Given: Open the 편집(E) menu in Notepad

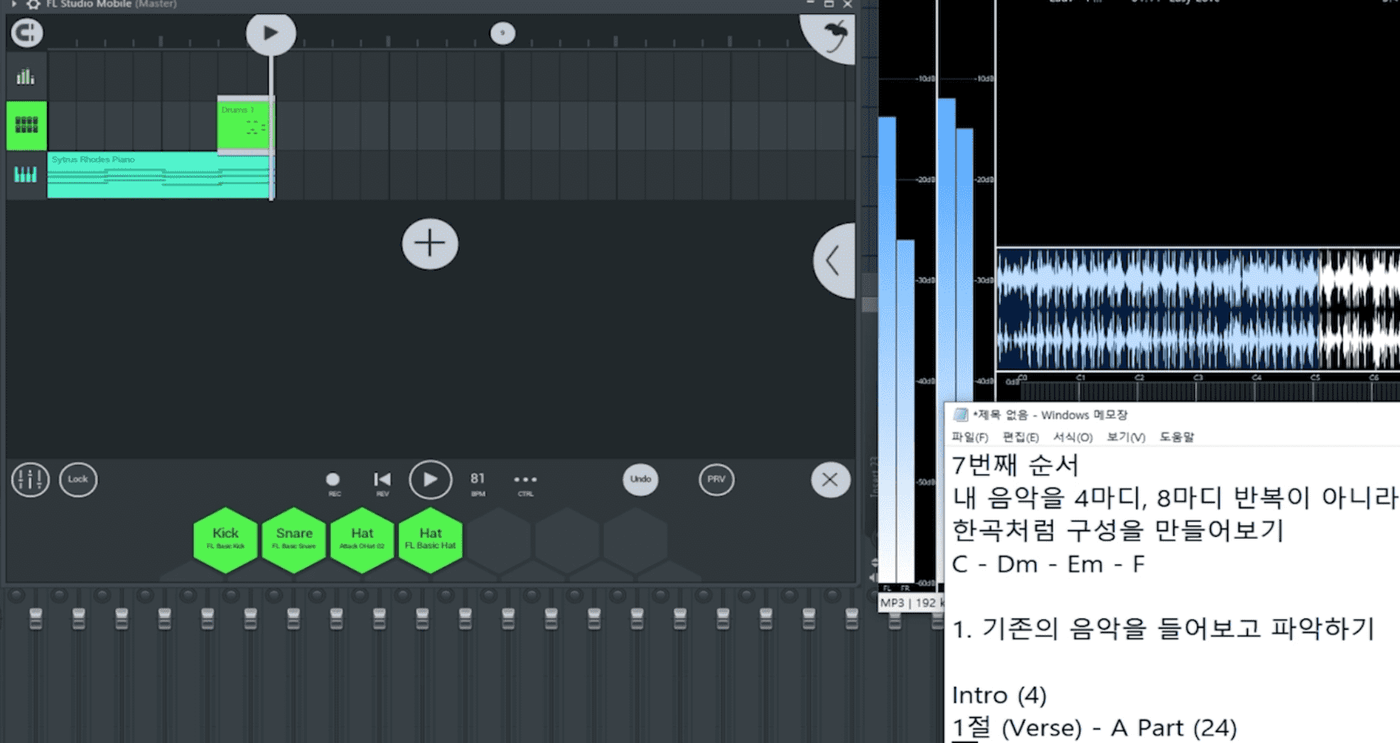Looking at the screenshot, I should 1021,437.
